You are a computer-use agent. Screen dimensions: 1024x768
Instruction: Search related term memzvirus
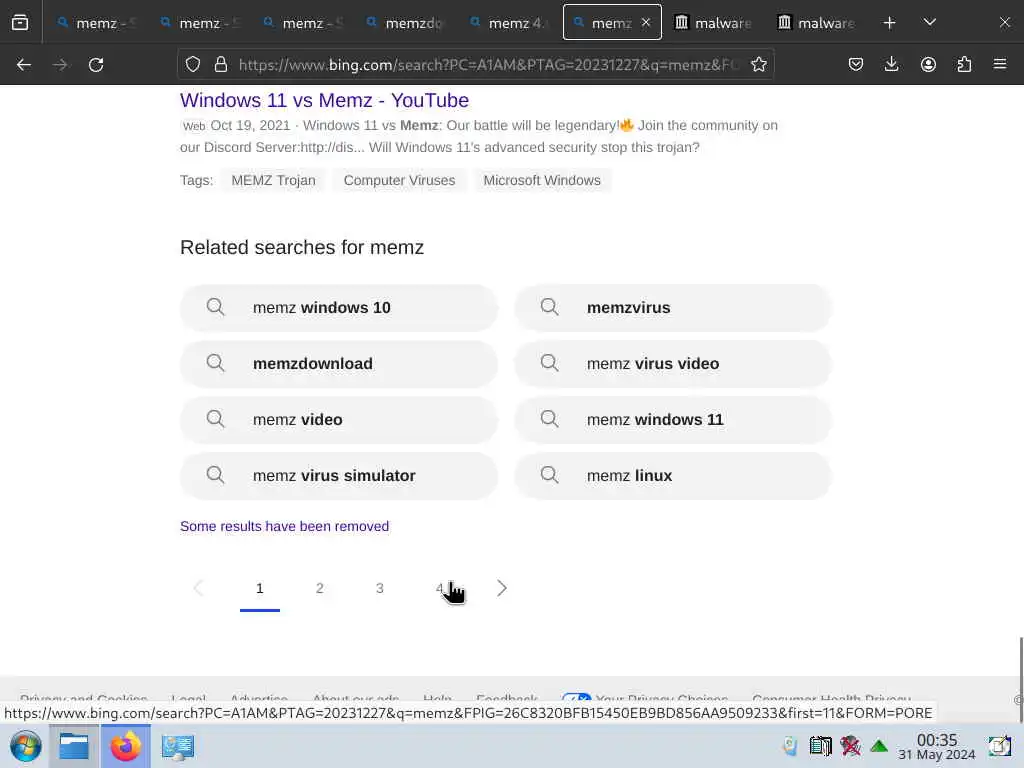point(673,308)
